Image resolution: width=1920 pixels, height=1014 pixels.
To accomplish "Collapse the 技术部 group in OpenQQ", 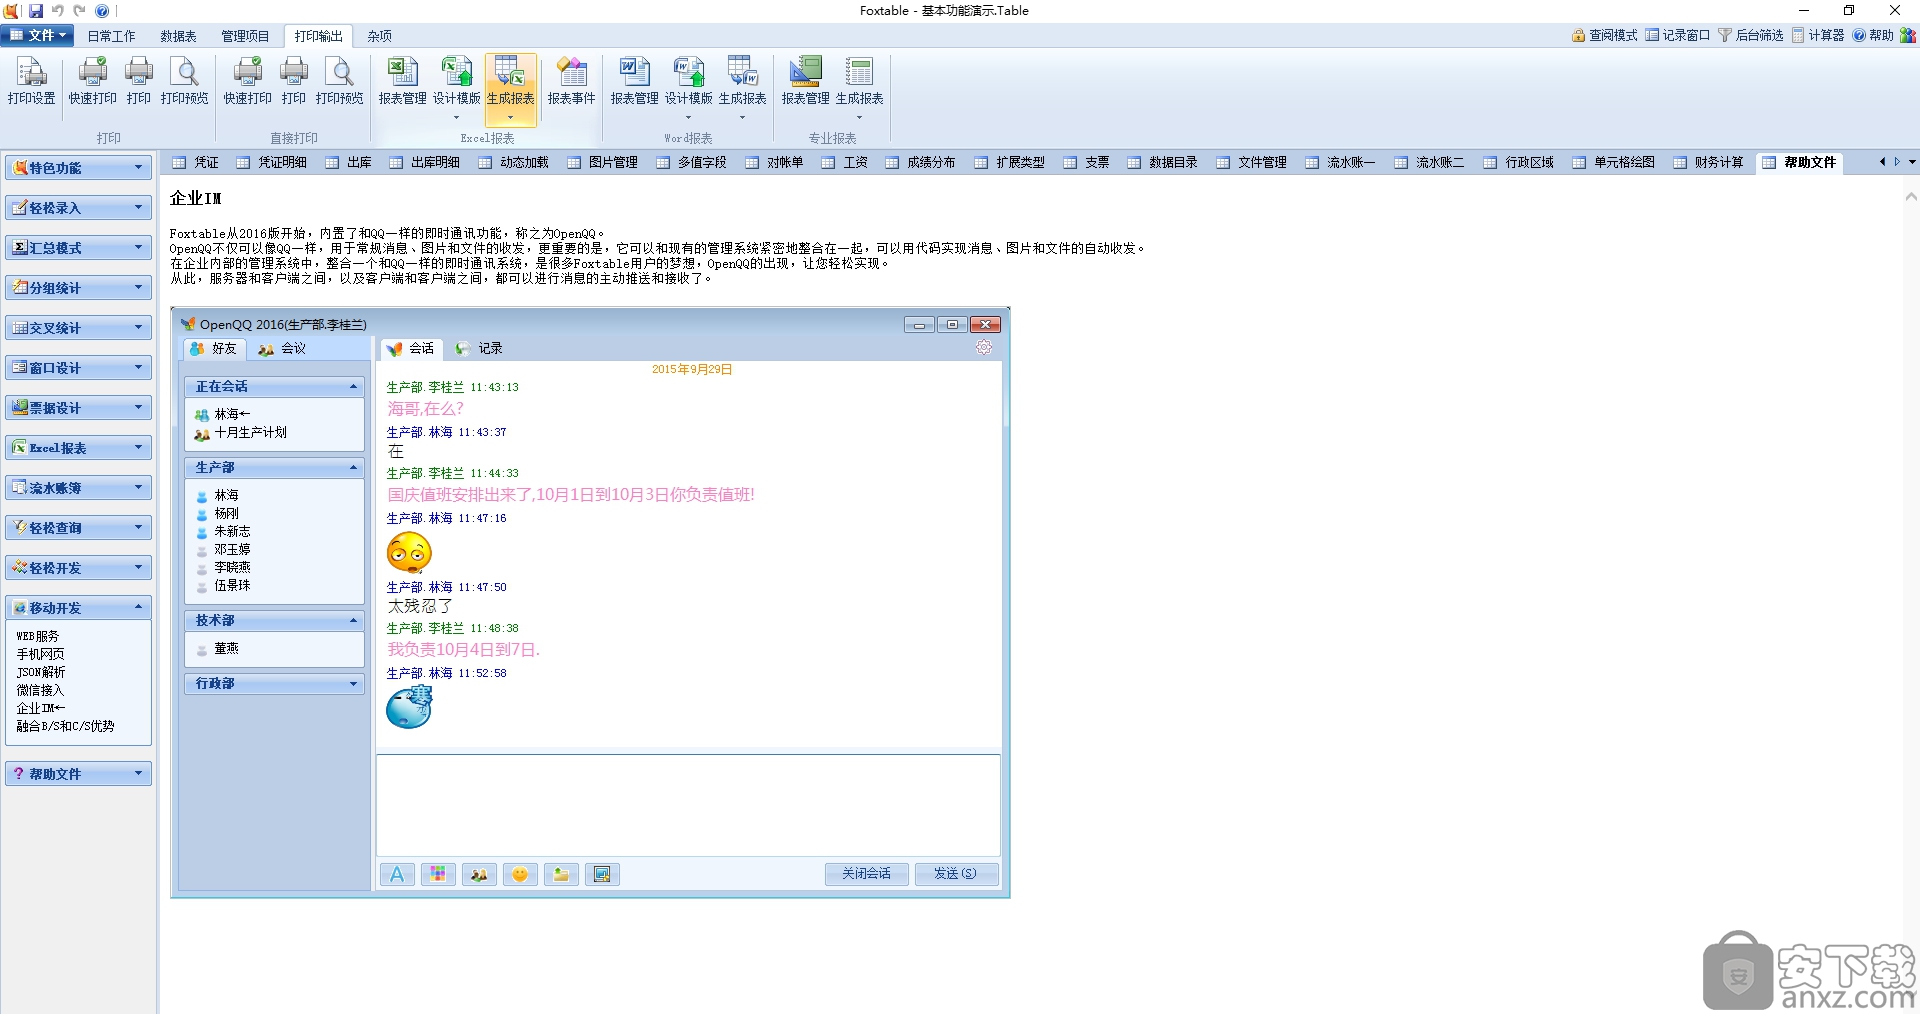I will [x=274, y=621].
